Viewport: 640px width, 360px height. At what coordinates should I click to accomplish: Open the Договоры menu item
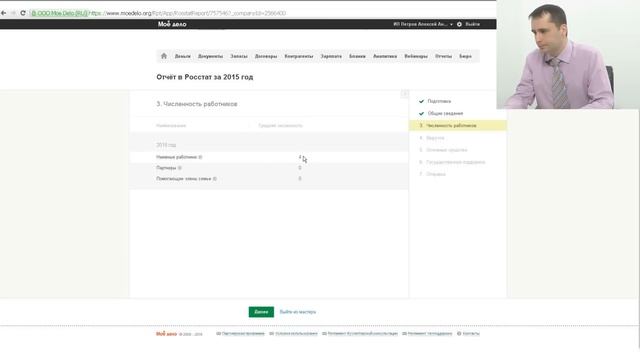coord(266,56)
